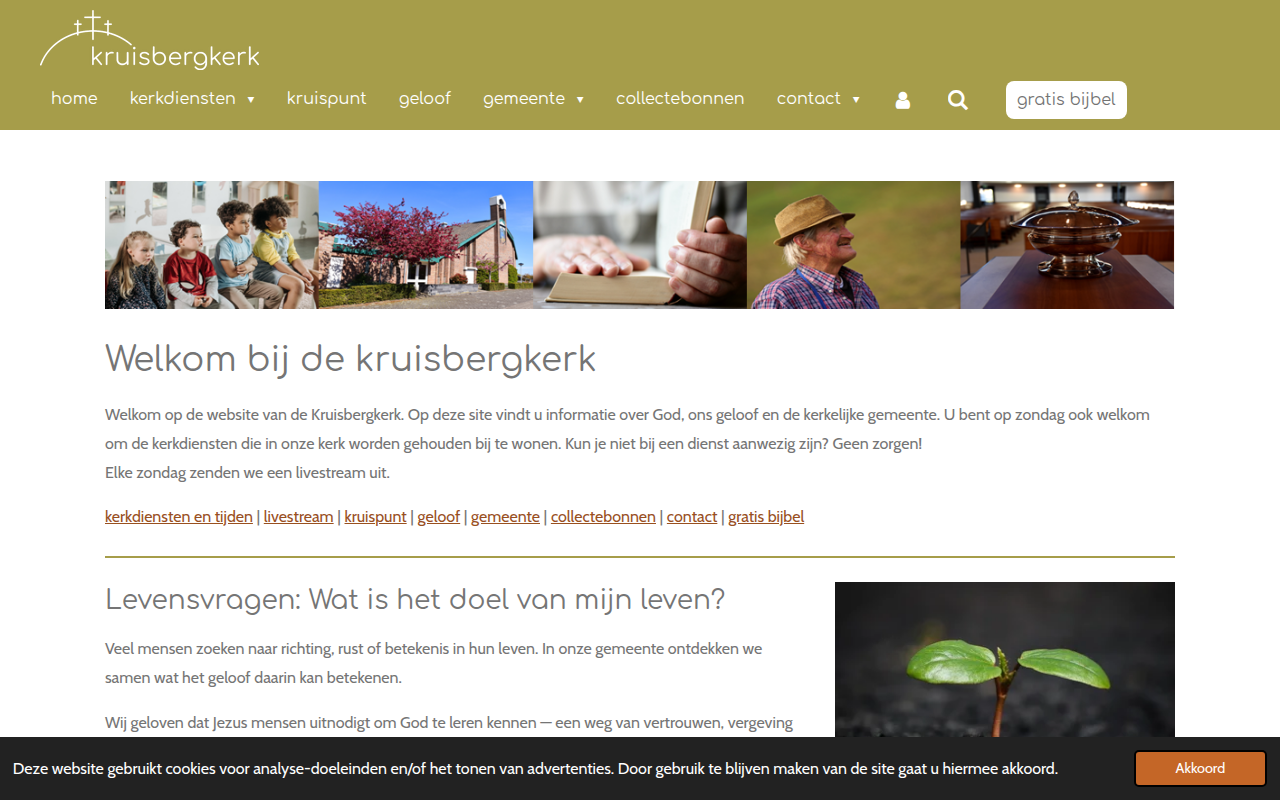This screenshot has height=800, width=1280.
Task: Follow the 'kerkdiensten en tijden' link
Action: click(x=179, y=517)
